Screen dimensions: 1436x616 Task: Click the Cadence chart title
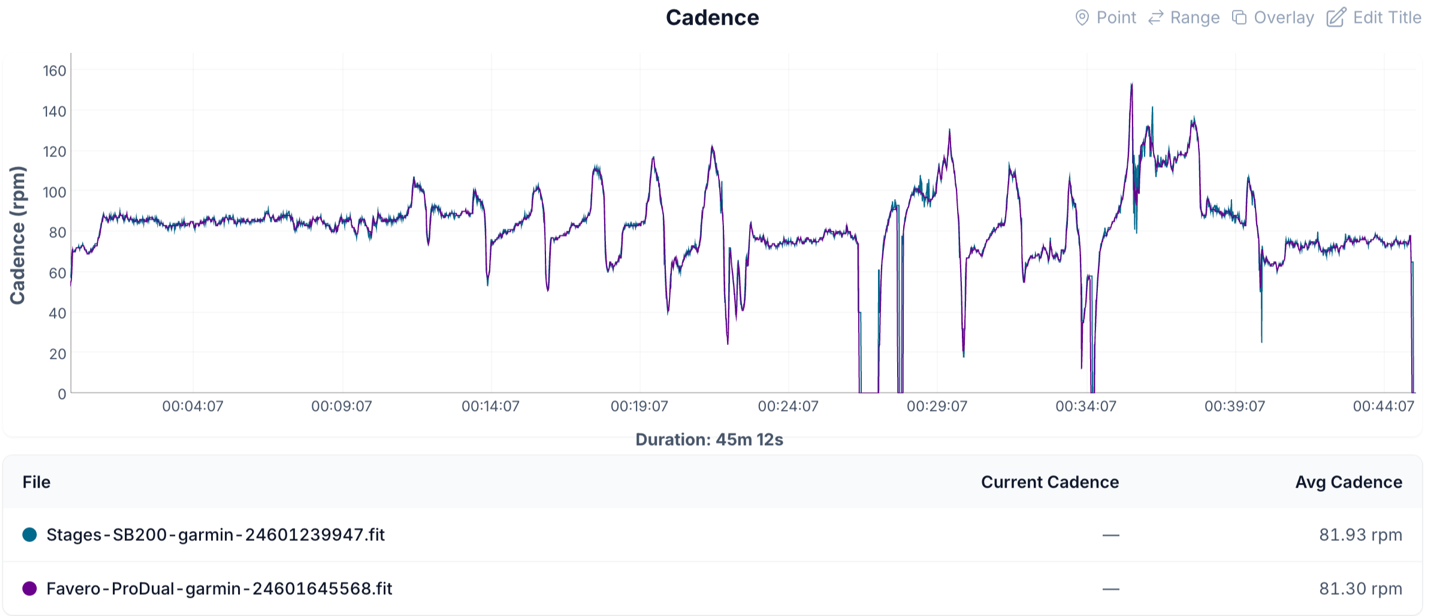pos(712,18)
